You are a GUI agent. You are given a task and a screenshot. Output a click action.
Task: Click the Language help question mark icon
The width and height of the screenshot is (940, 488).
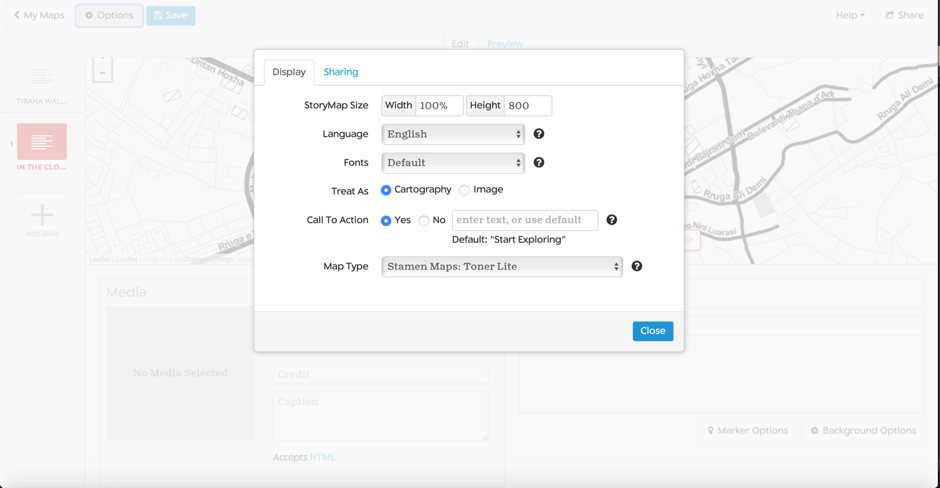pos(539,134)
